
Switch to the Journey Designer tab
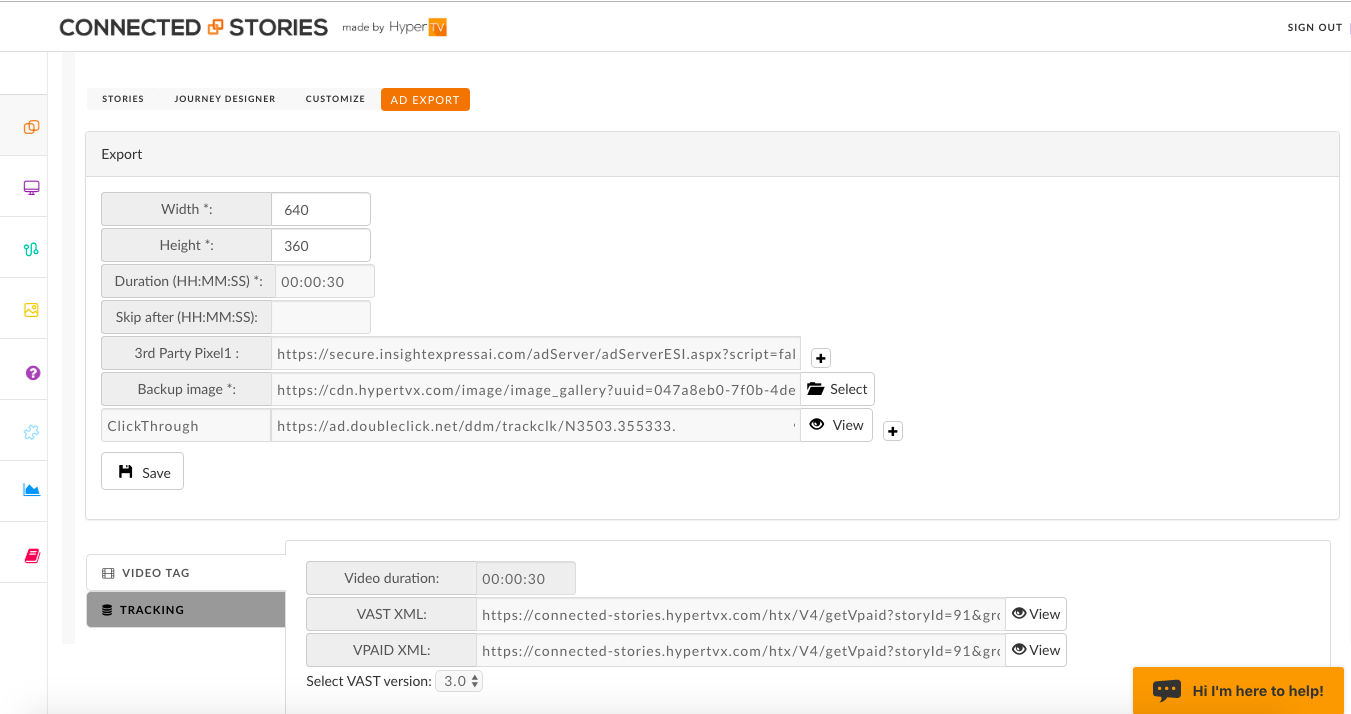tap(225, 99)
